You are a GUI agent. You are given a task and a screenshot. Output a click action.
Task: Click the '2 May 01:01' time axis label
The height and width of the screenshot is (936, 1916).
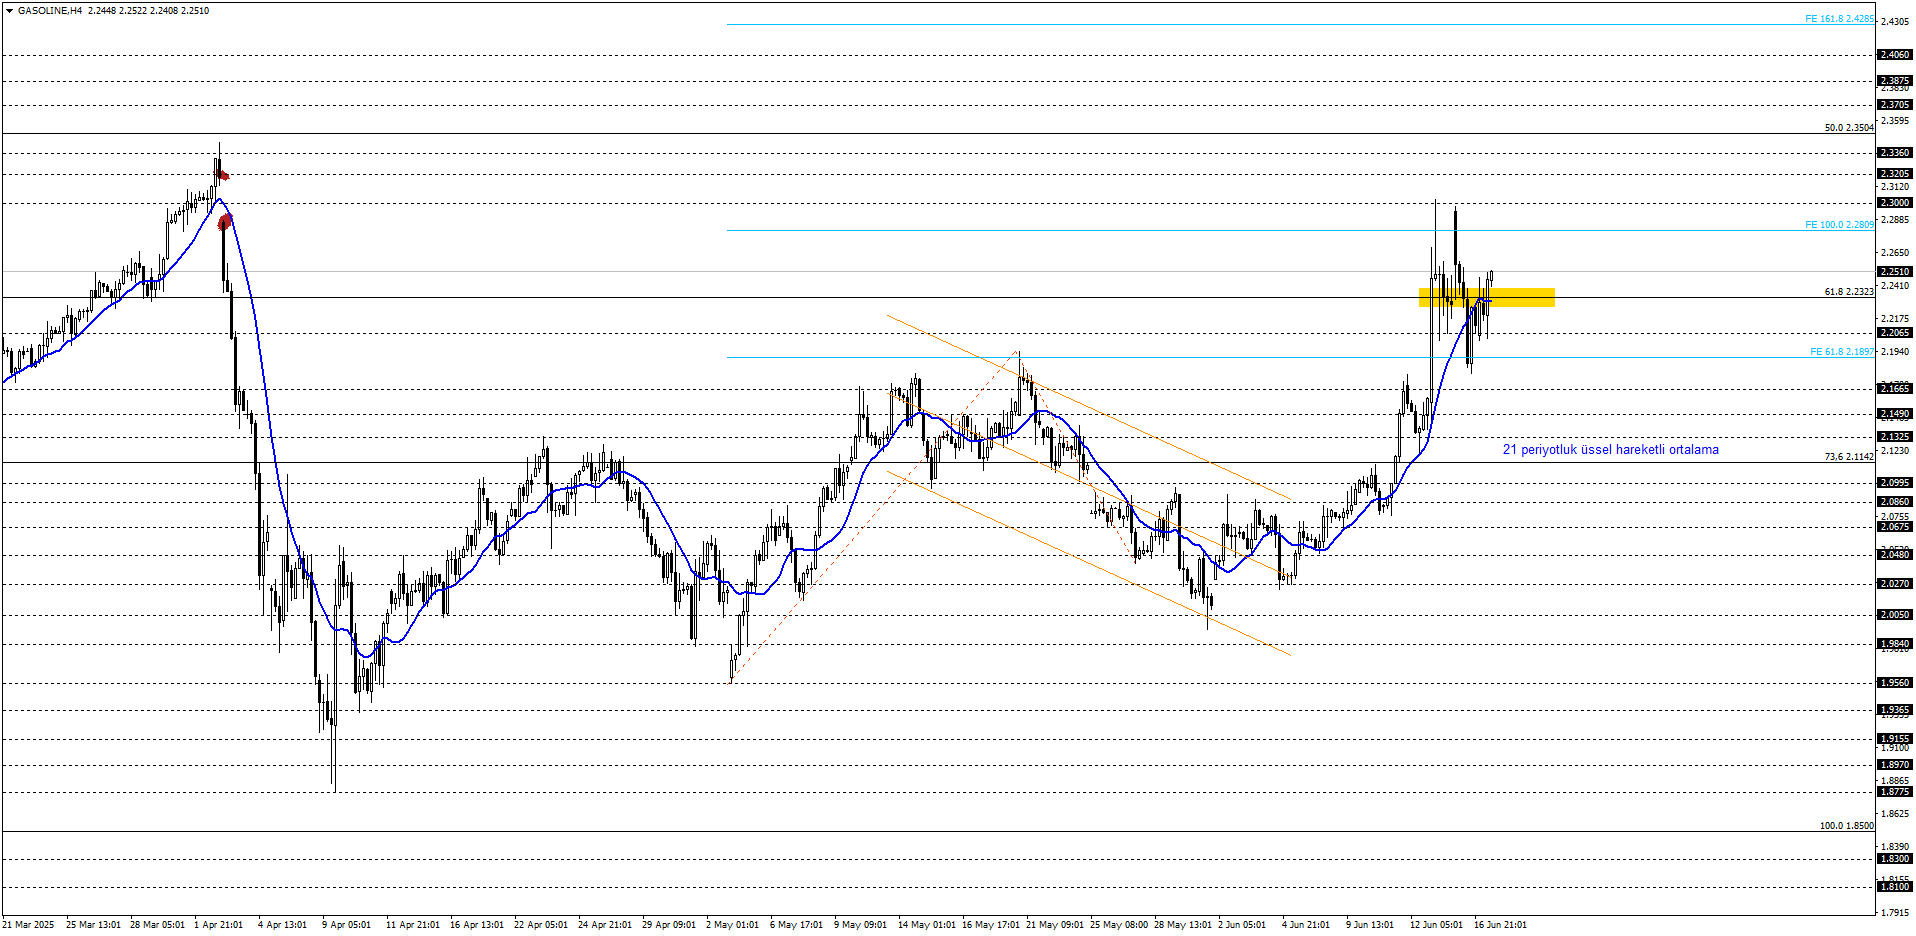pyautogui.click(x=732, y=925)
